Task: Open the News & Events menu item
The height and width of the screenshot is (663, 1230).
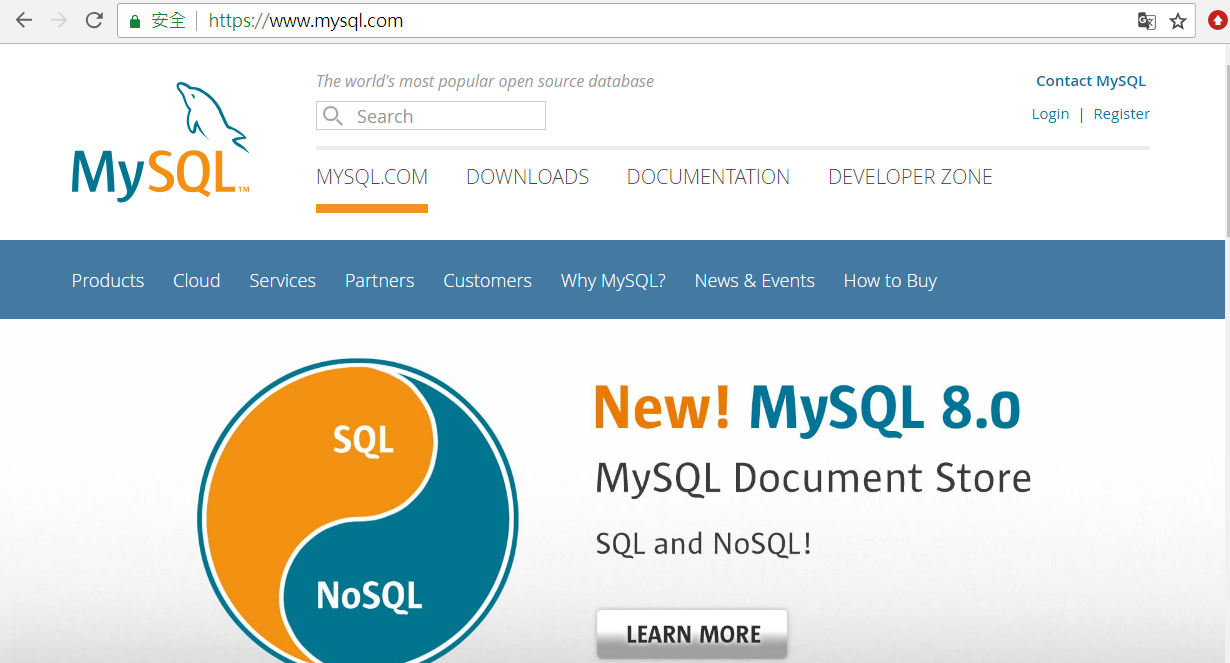Action: point(754,281)
